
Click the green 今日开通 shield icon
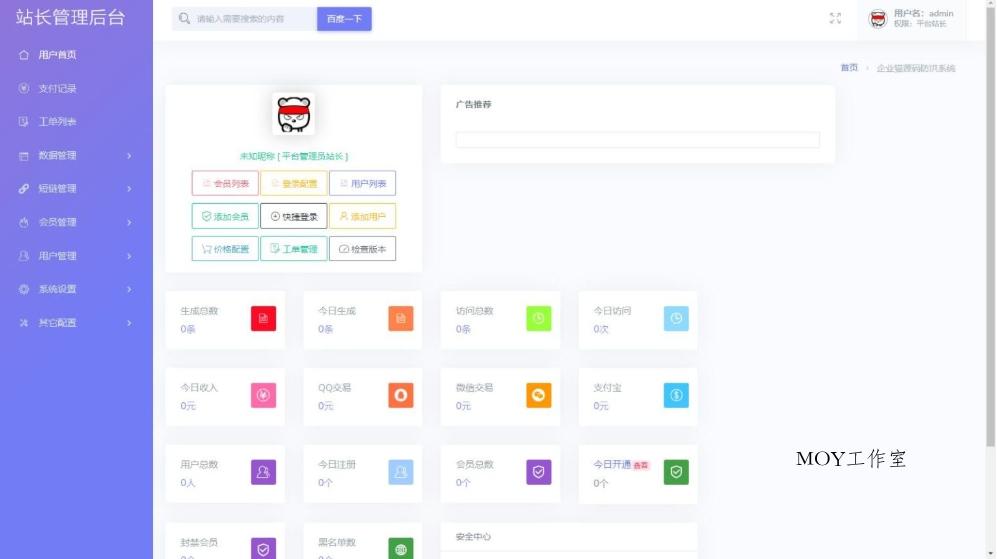[676, 472]
